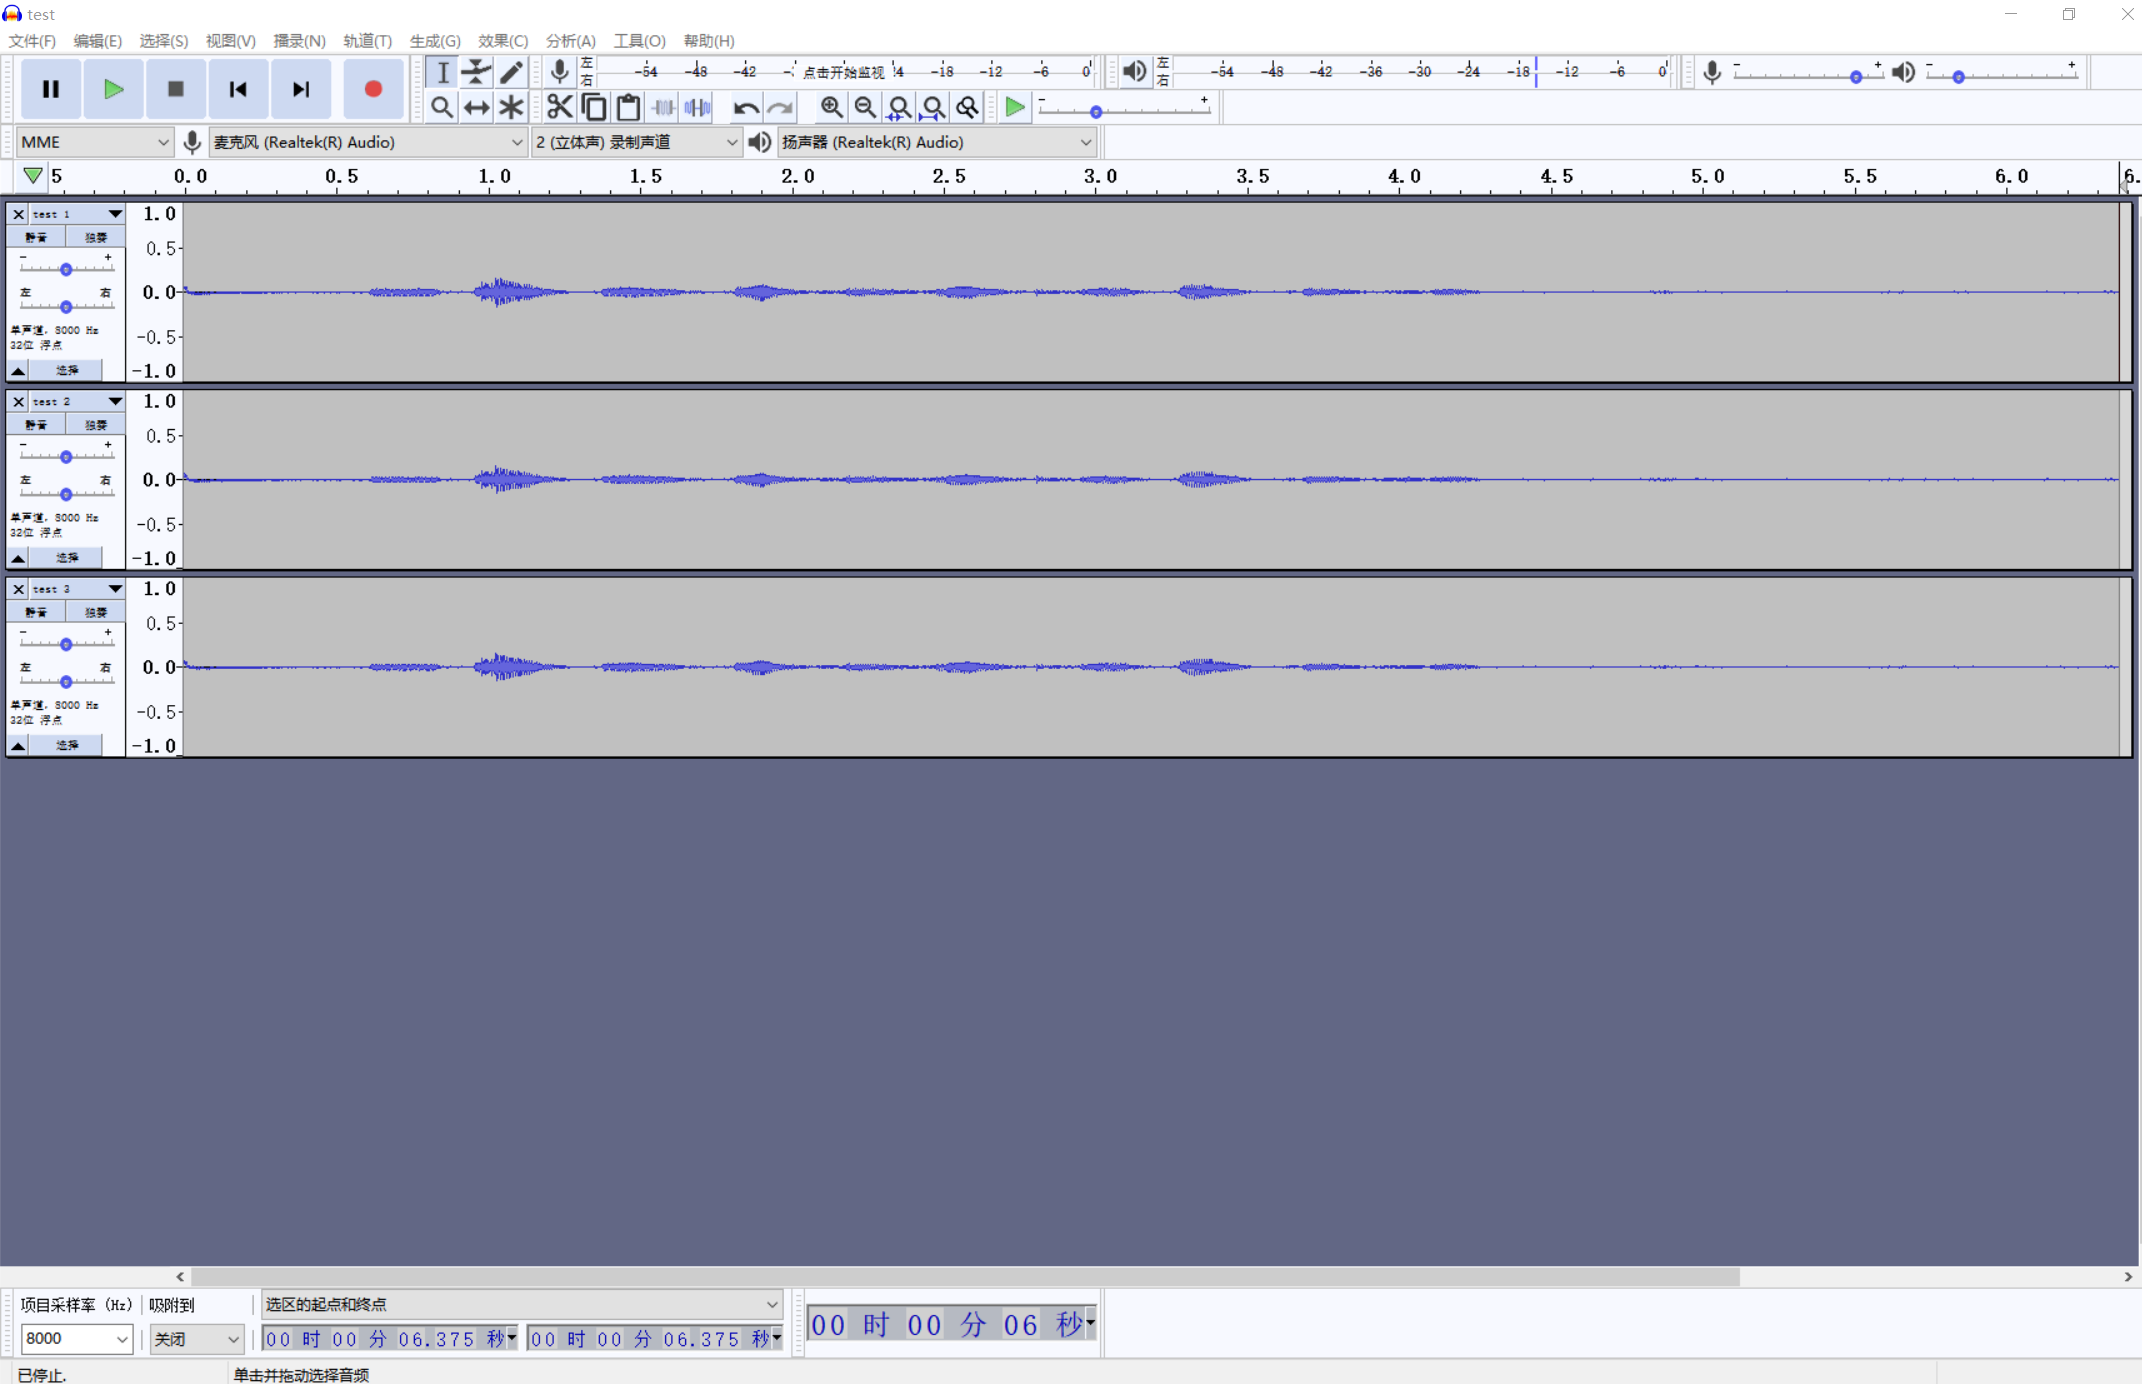
Task: Open the 效果(C) Effects menu
Action: (502, 41)
